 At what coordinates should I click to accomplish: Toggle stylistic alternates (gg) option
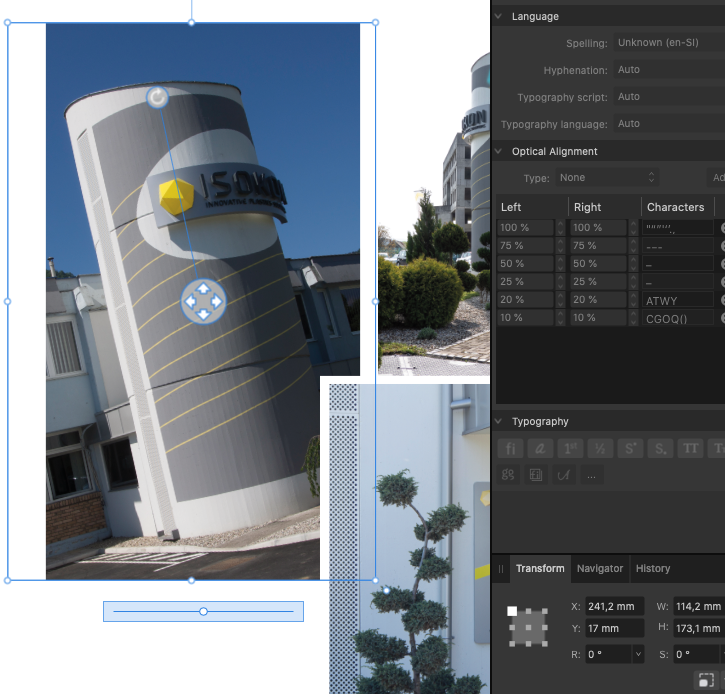[x=508, y=475]
